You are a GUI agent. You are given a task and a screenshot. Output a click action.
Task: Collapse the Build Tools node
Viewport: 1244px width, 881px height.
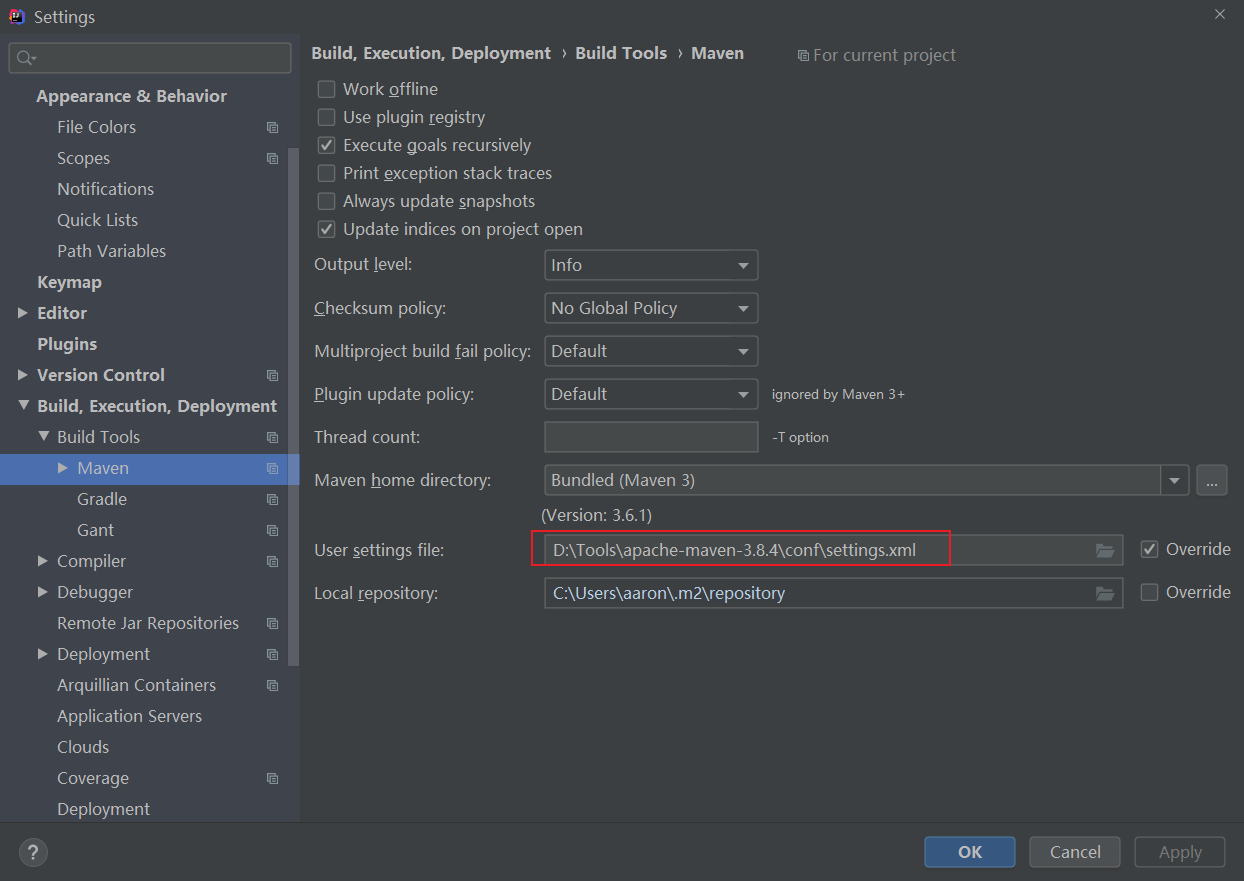[43, 437]
